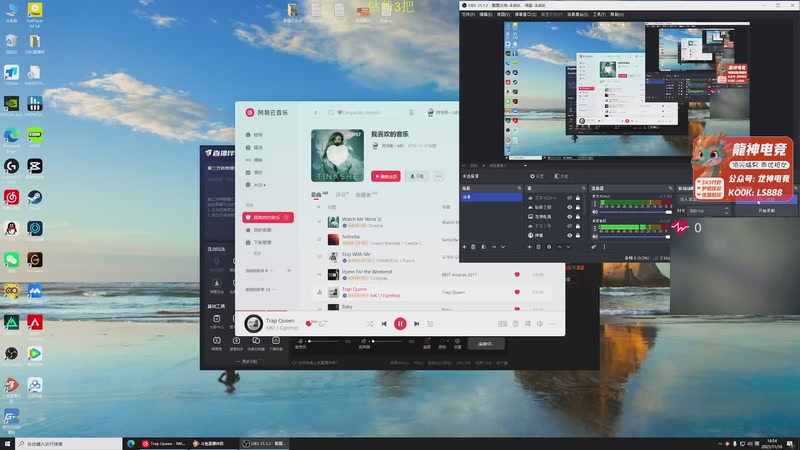Click the NetEase Music search field
The image size is (800, 450).
click(x=364, y=112)
